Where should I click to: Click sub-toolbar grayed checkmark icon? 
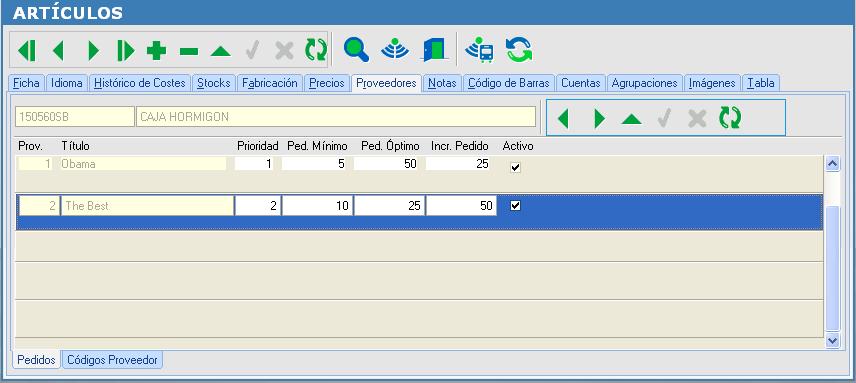click(x=663, y=118)
